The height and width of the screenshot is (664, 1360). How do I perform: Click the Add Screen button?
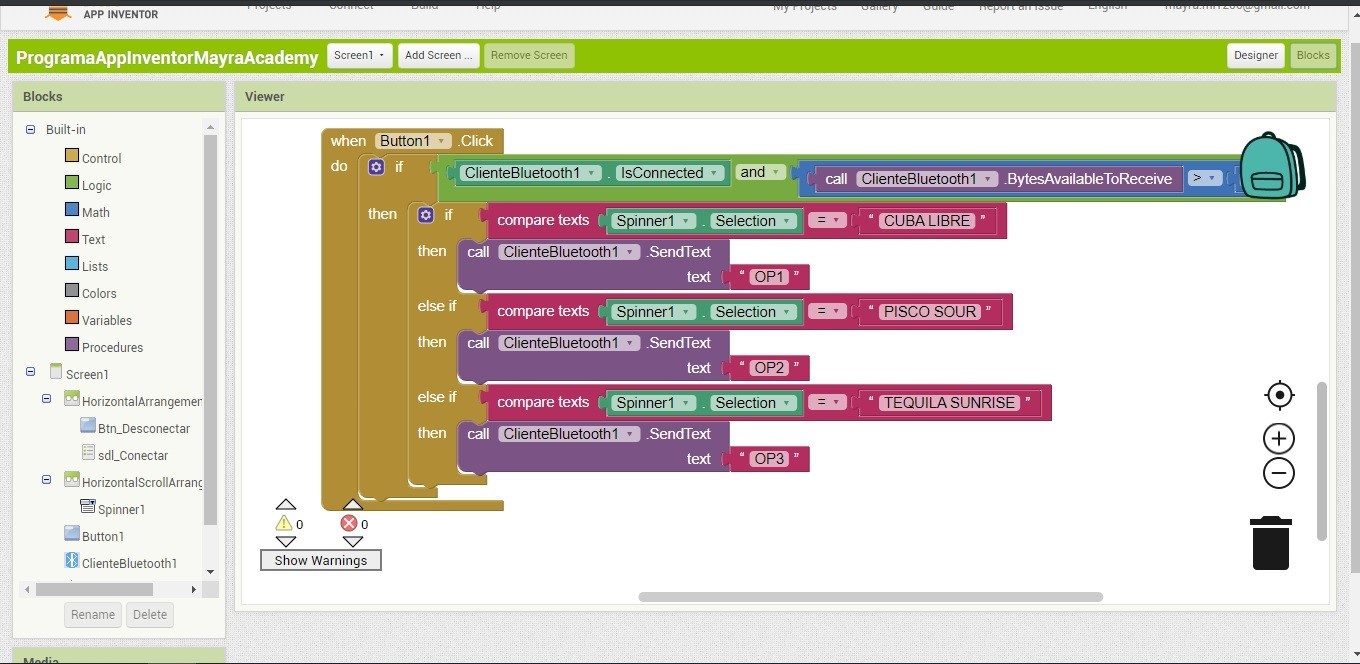[439, 56]
